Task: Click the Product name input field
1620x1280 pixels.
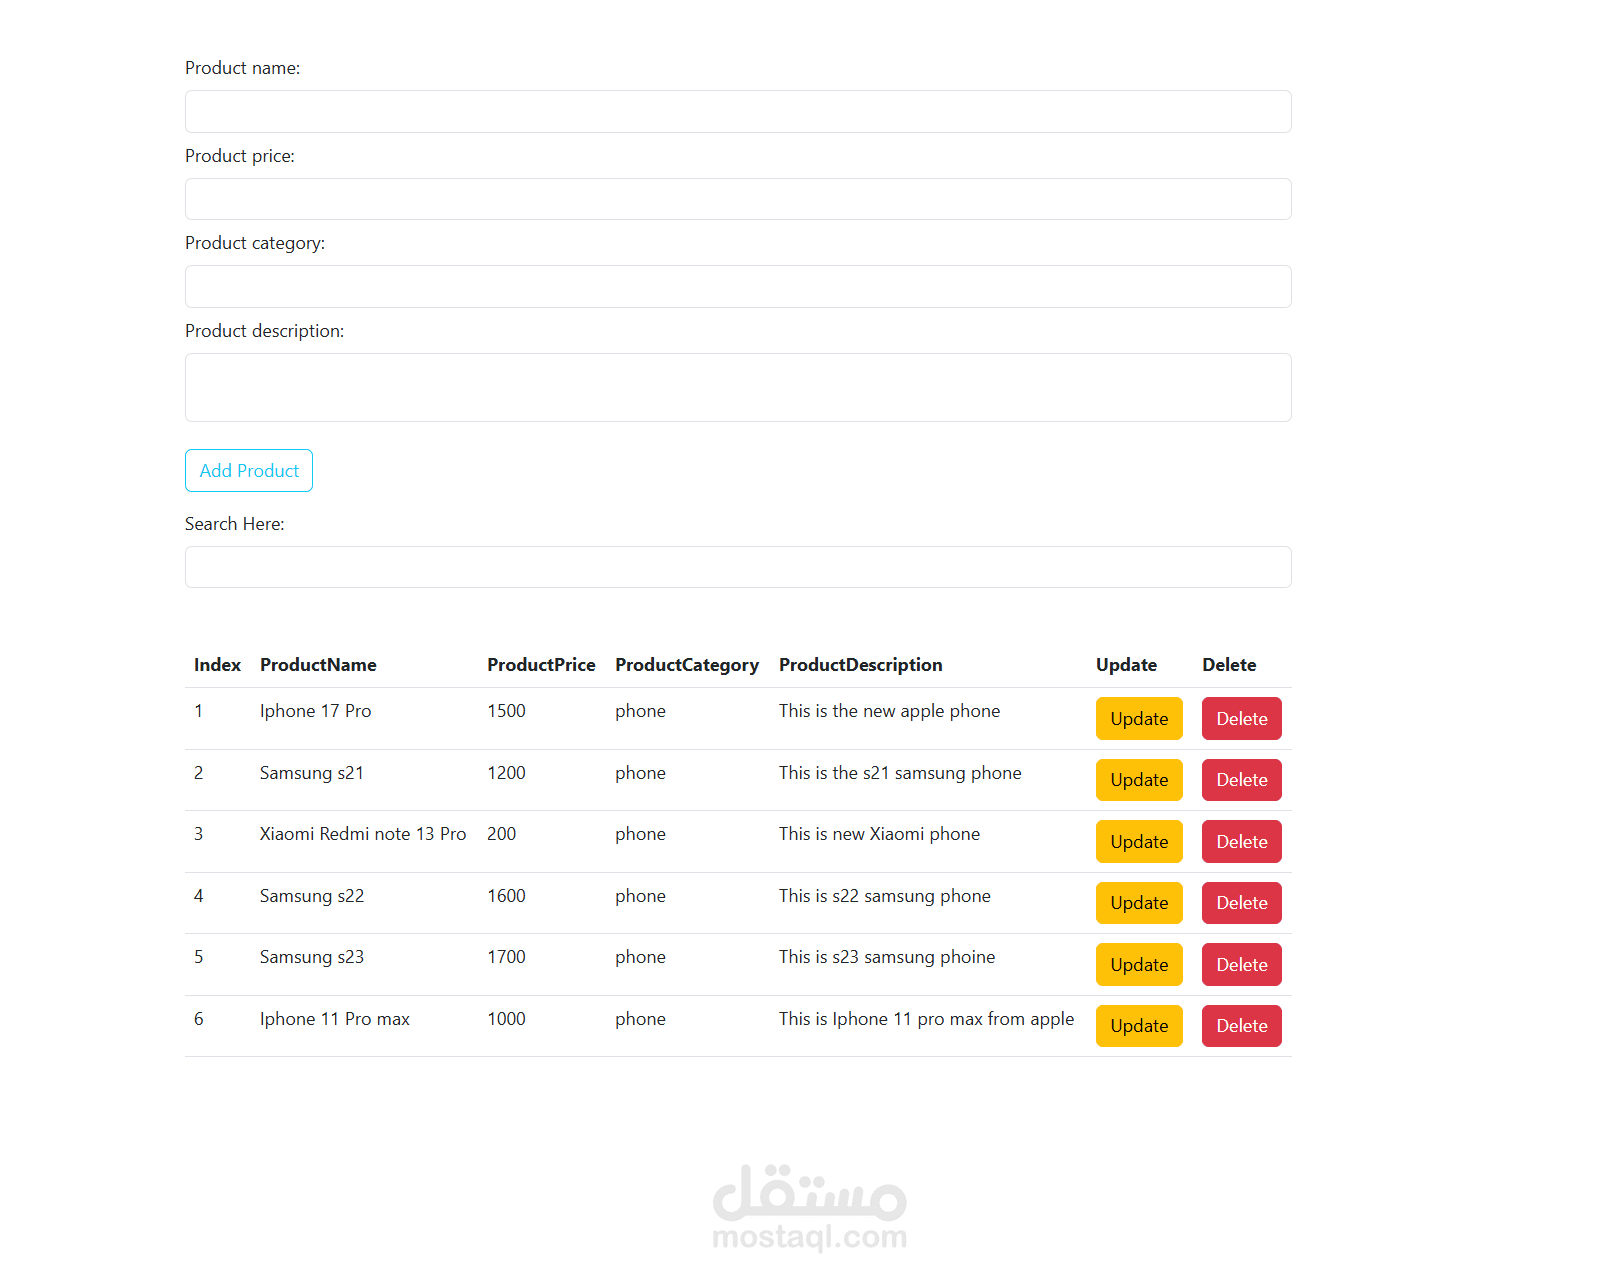Action: click(738, 111)
